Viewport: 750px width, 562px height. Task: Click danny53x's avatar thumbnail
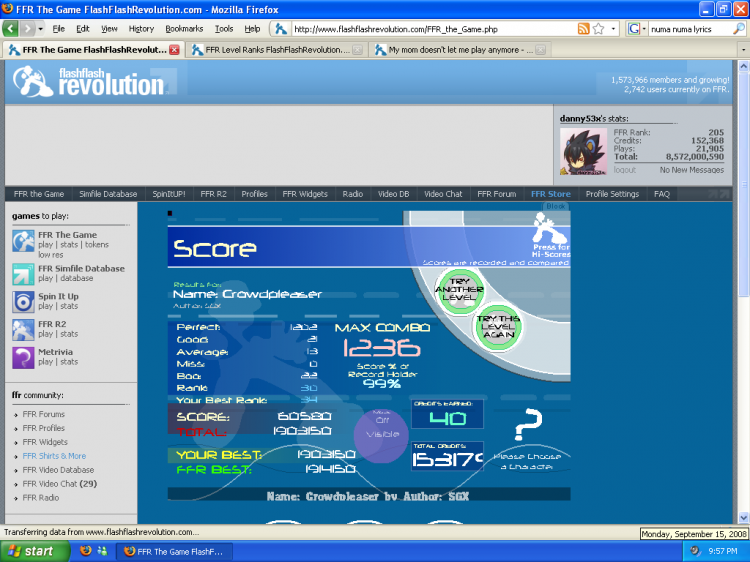coord(584,152)
